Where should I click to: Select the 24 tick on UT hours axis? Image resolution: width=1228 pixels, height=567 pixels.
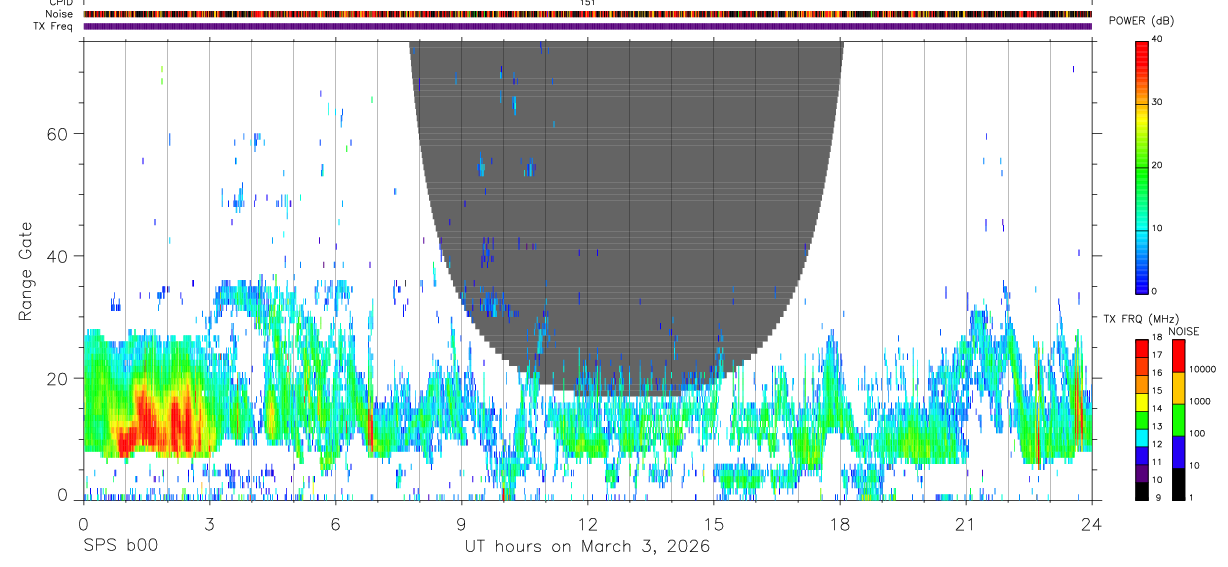(x=1092, y=523)
